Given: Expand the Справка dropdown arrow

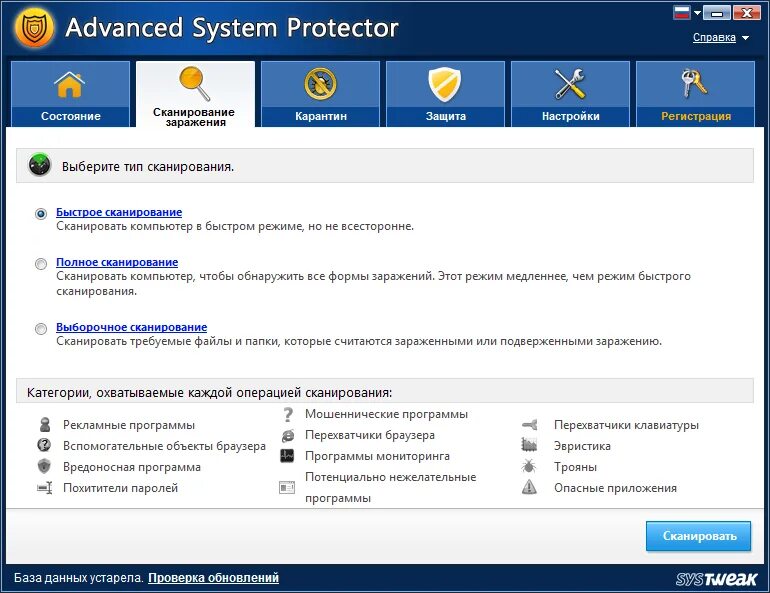Looking at the screenshot, I should (x=745, y=38).
